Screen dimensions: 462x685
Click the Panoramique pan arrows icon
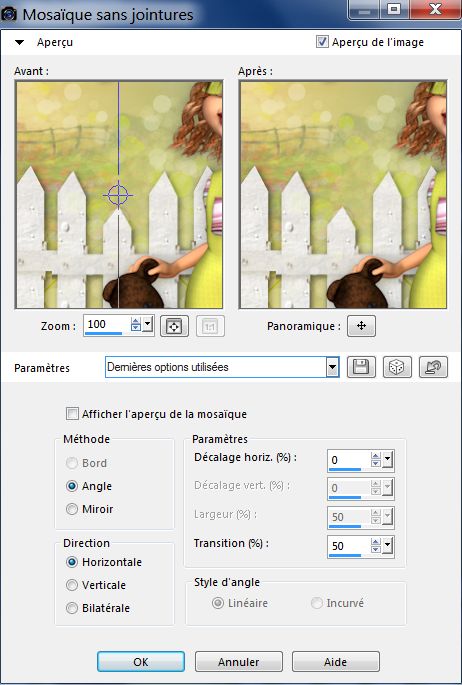[x=362, y=326]
